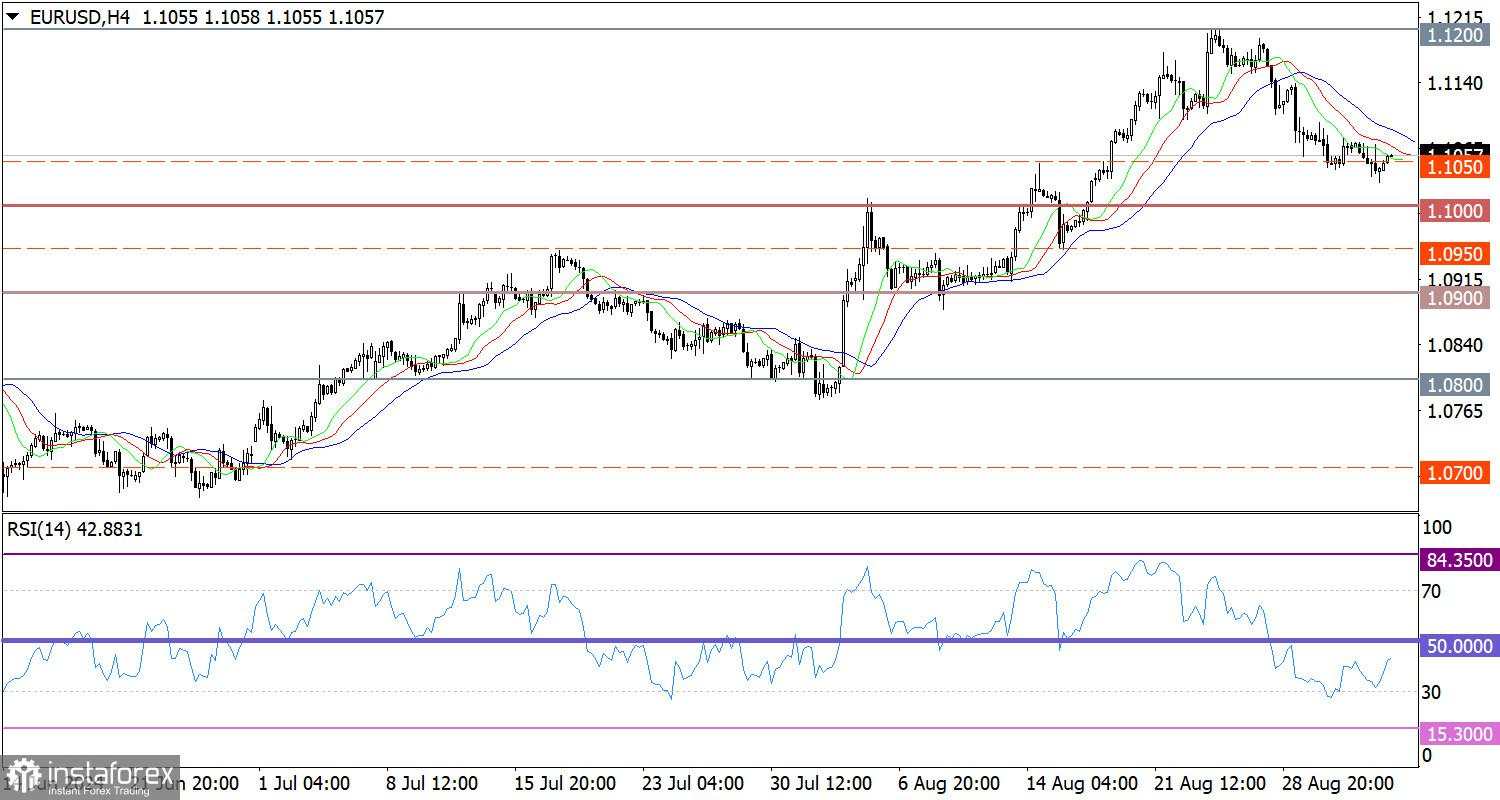Image resolution: width=1500 pixels, height=800 pixels.
Task: Click the 1.0765 price scale value
Action: click(1456, 411)
